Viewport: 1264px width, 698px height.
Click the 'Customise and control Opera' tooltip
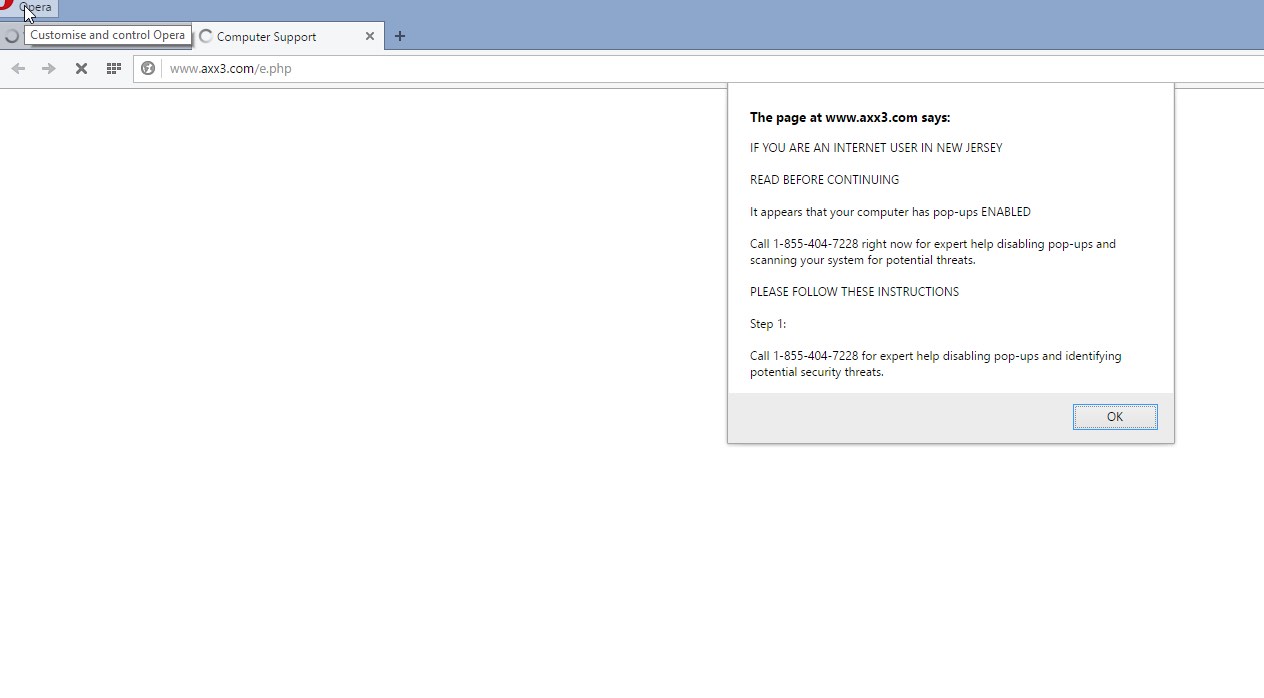click(x=108, y=35)
